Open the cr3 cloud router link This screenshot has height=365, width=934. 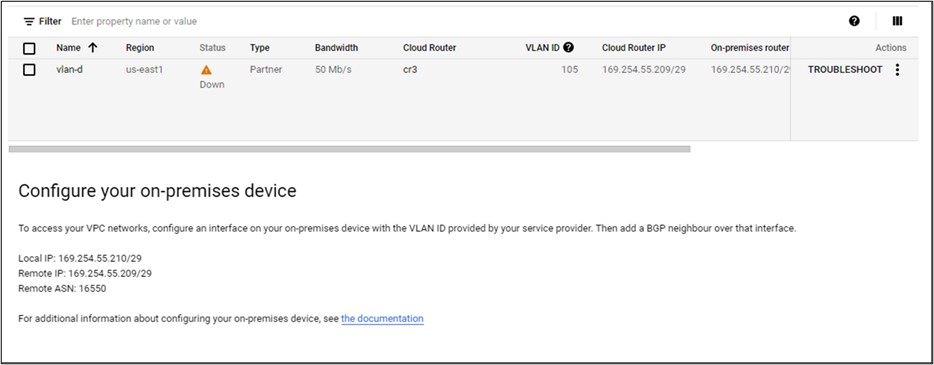410,70
